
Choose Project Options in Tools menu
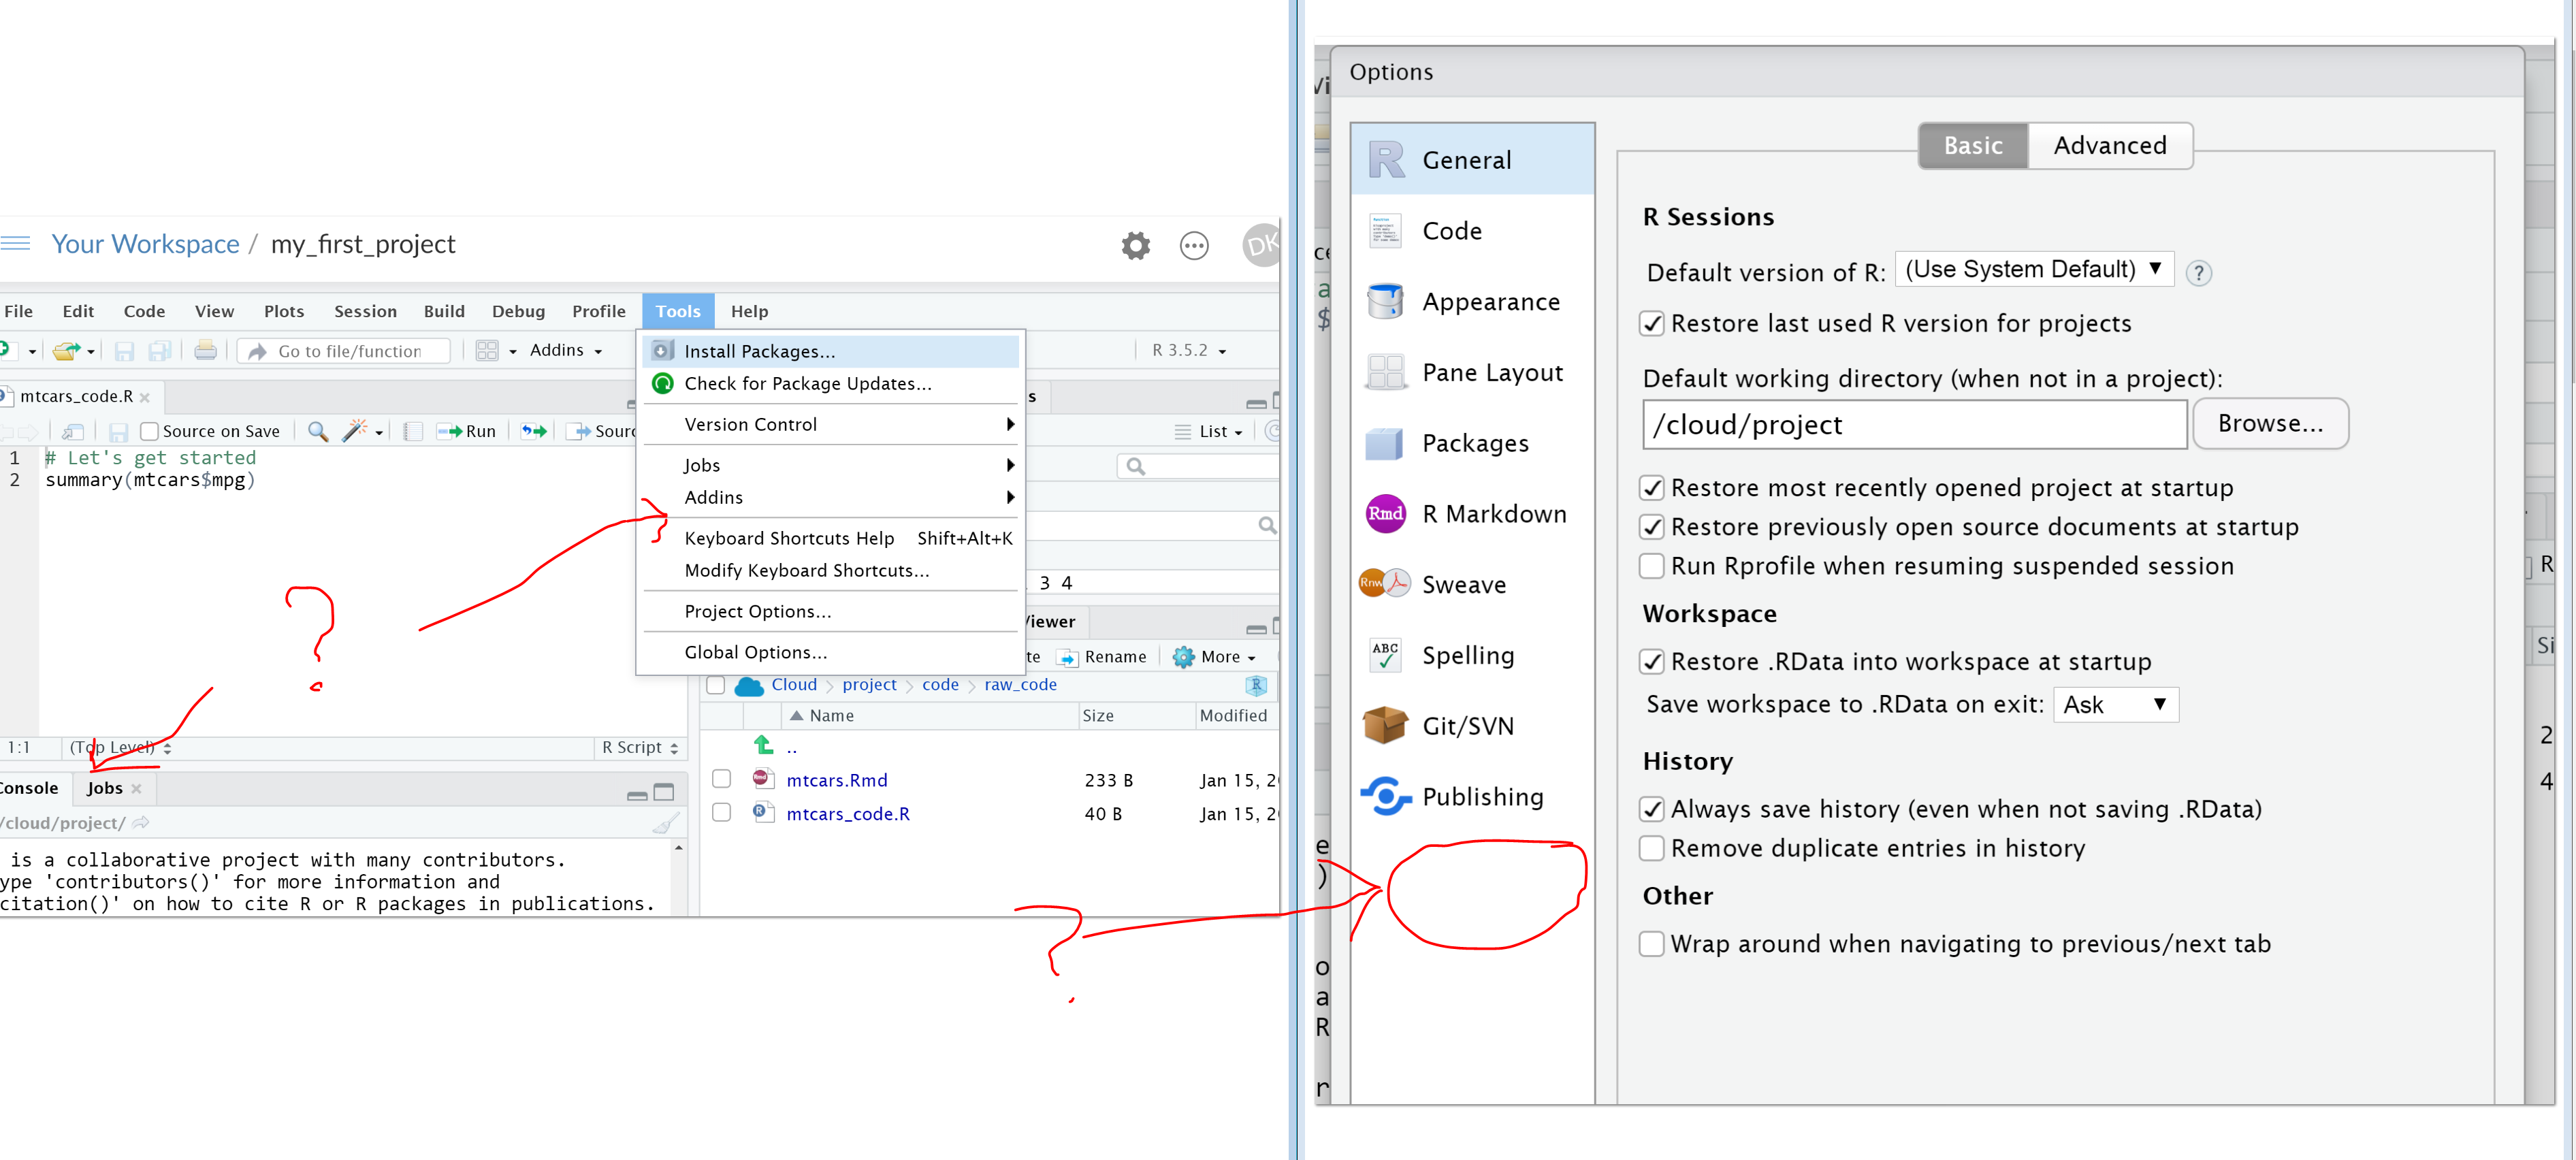pyautogui.click(x=830, y=611)
